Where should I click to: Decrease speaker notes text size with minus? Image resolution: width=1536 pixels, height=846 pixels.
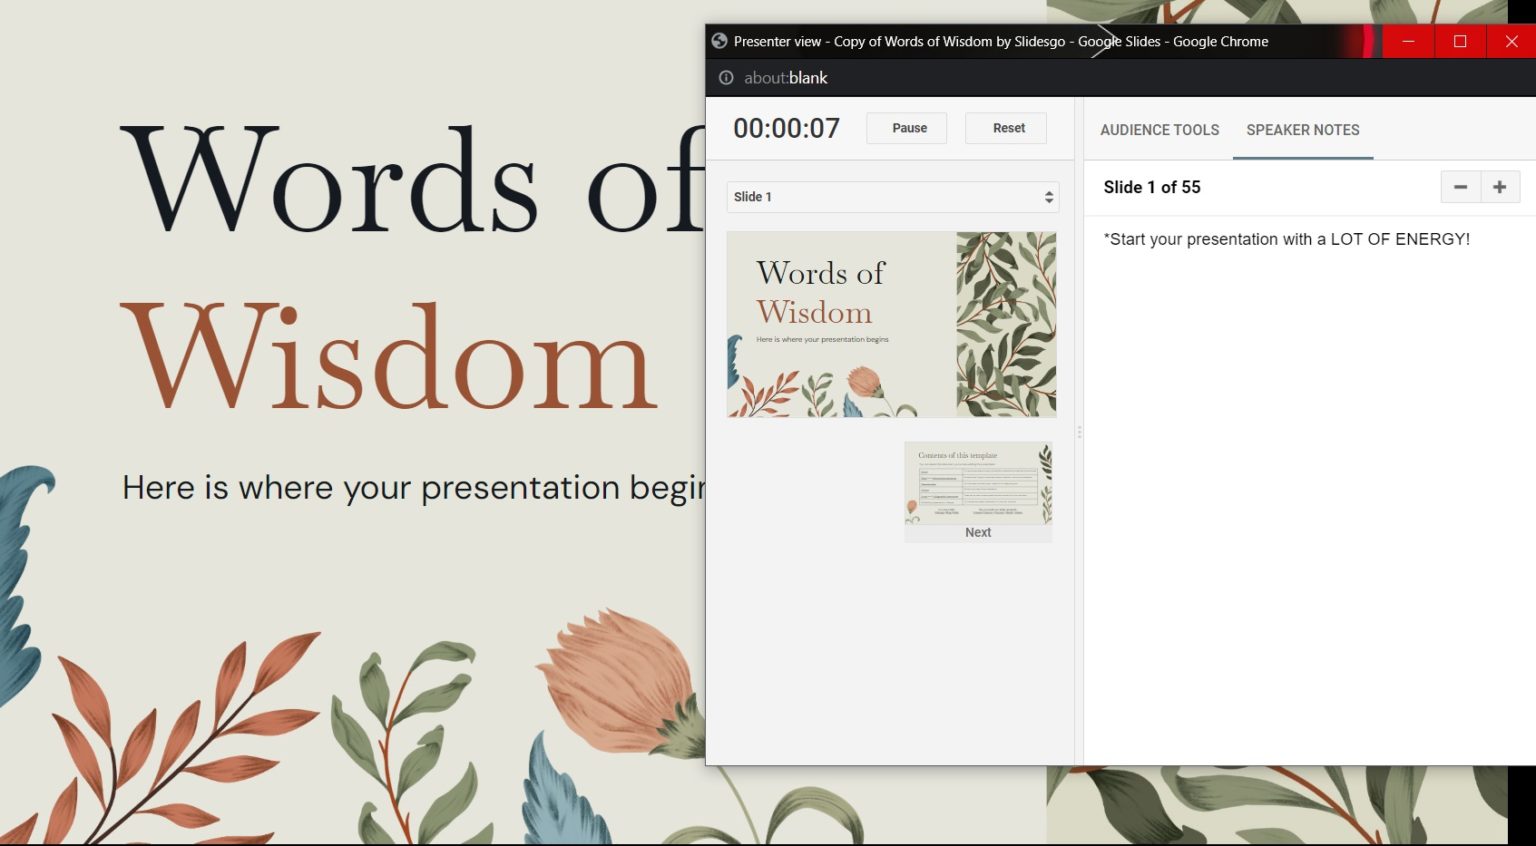(1460, 187)
